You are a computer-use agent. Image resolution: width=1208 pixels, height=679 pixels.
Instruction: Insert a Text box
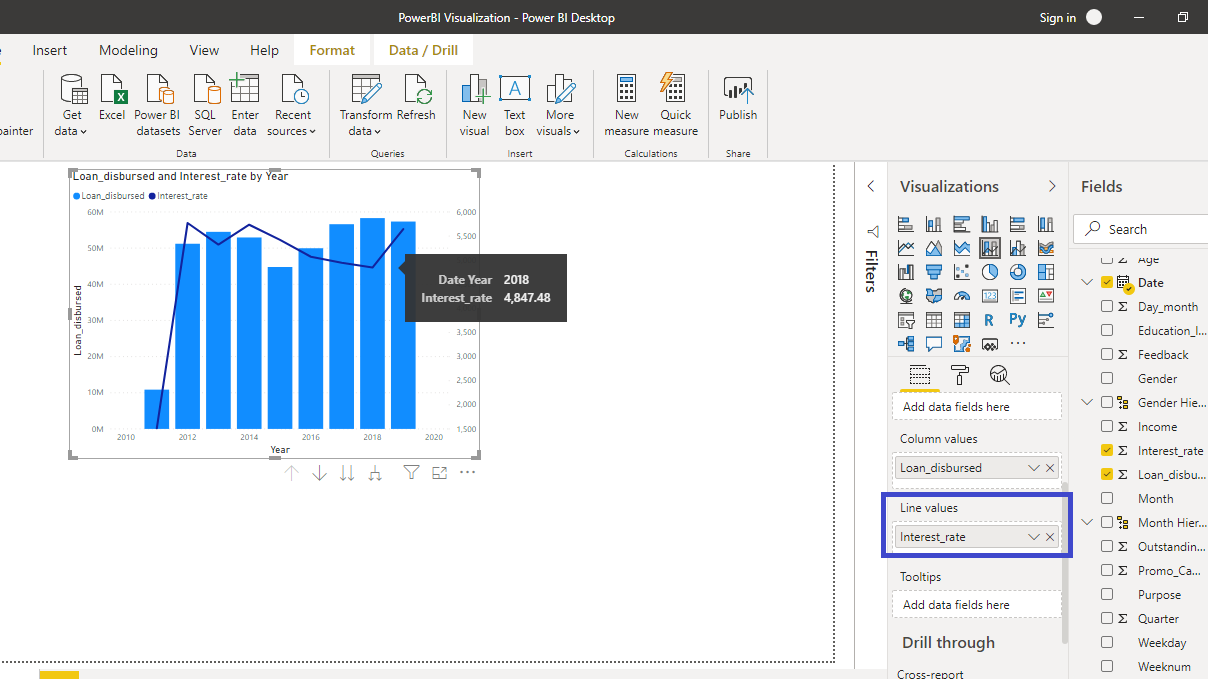515,105
